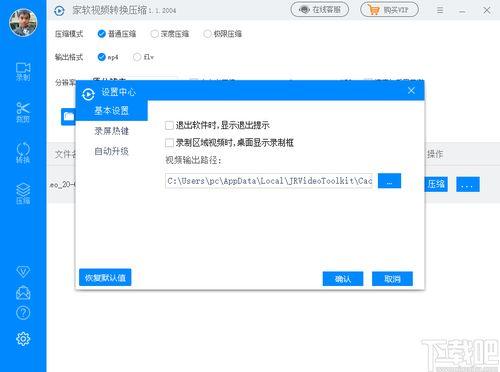Toggle 录制区域视频时,桌面显示录制框 checkbox
Viewport: 500px width, 372px height.
point(169,143)
